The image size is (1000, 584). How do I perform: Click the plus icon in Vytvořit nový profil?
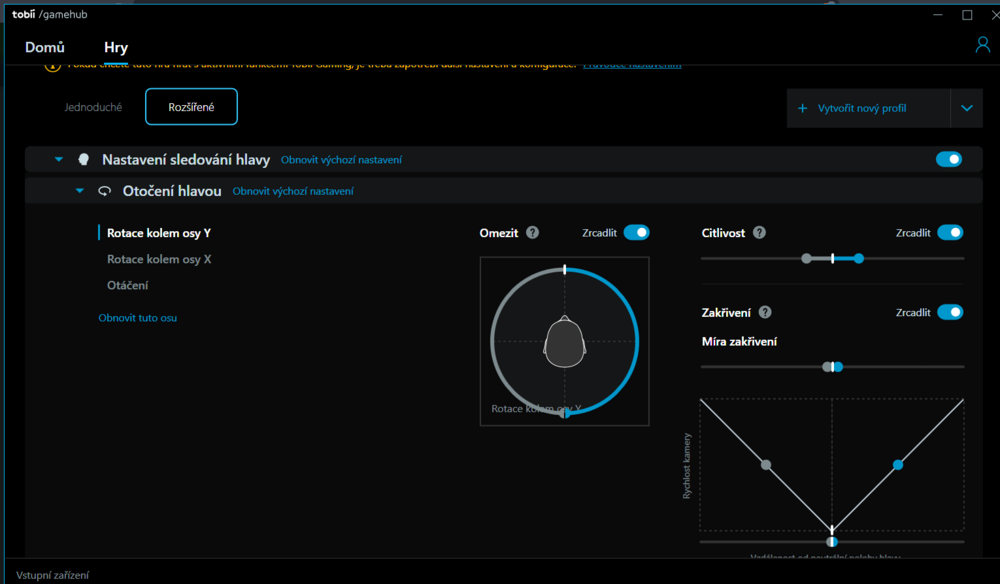pos(802,108)
